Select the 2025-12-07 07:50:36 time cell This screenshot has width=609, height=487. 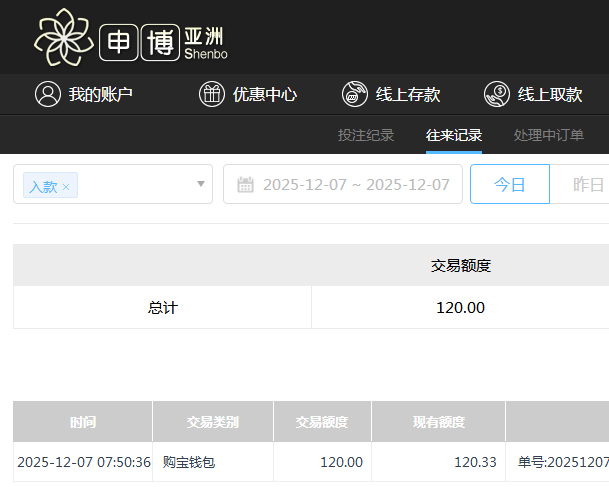pyautogui.click(x=84, y=462)
